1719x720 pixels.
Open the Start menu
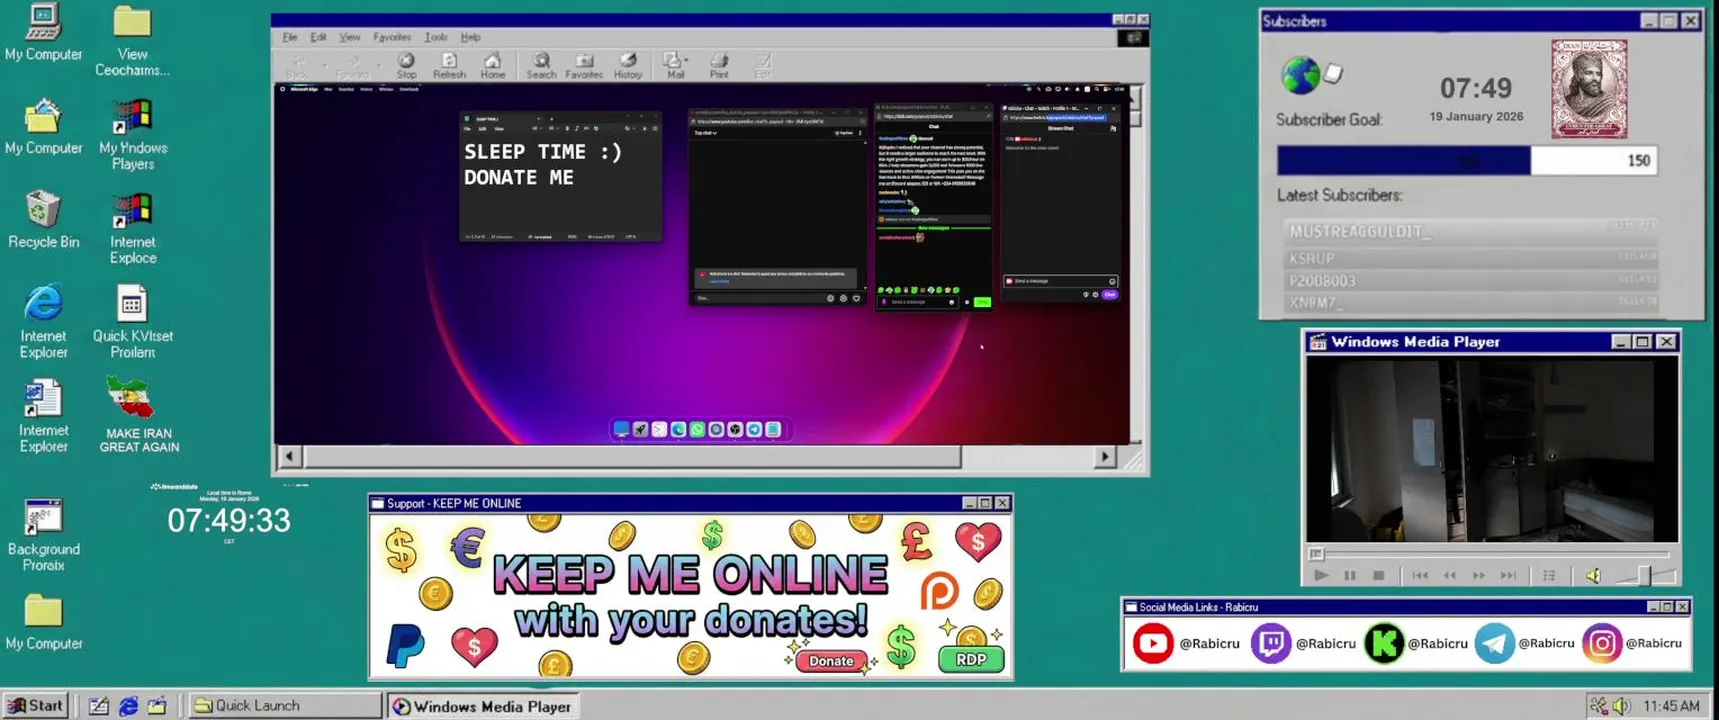36,705
